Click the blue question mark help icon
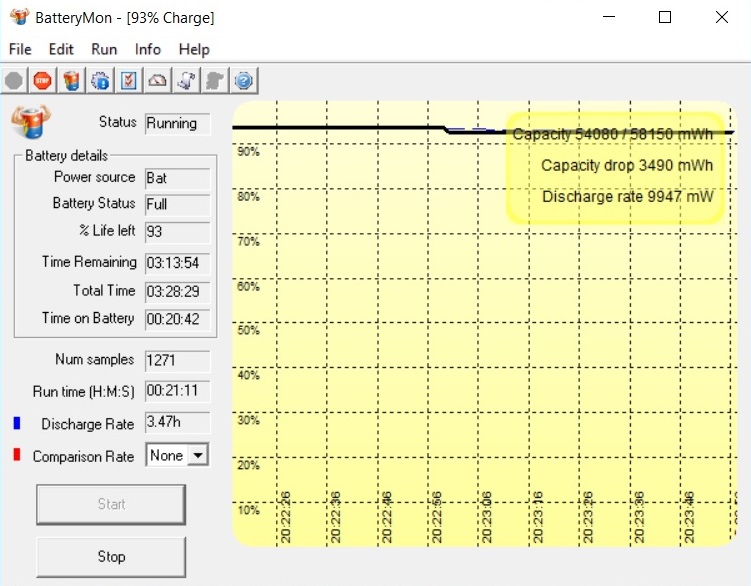 pos(244,80)
